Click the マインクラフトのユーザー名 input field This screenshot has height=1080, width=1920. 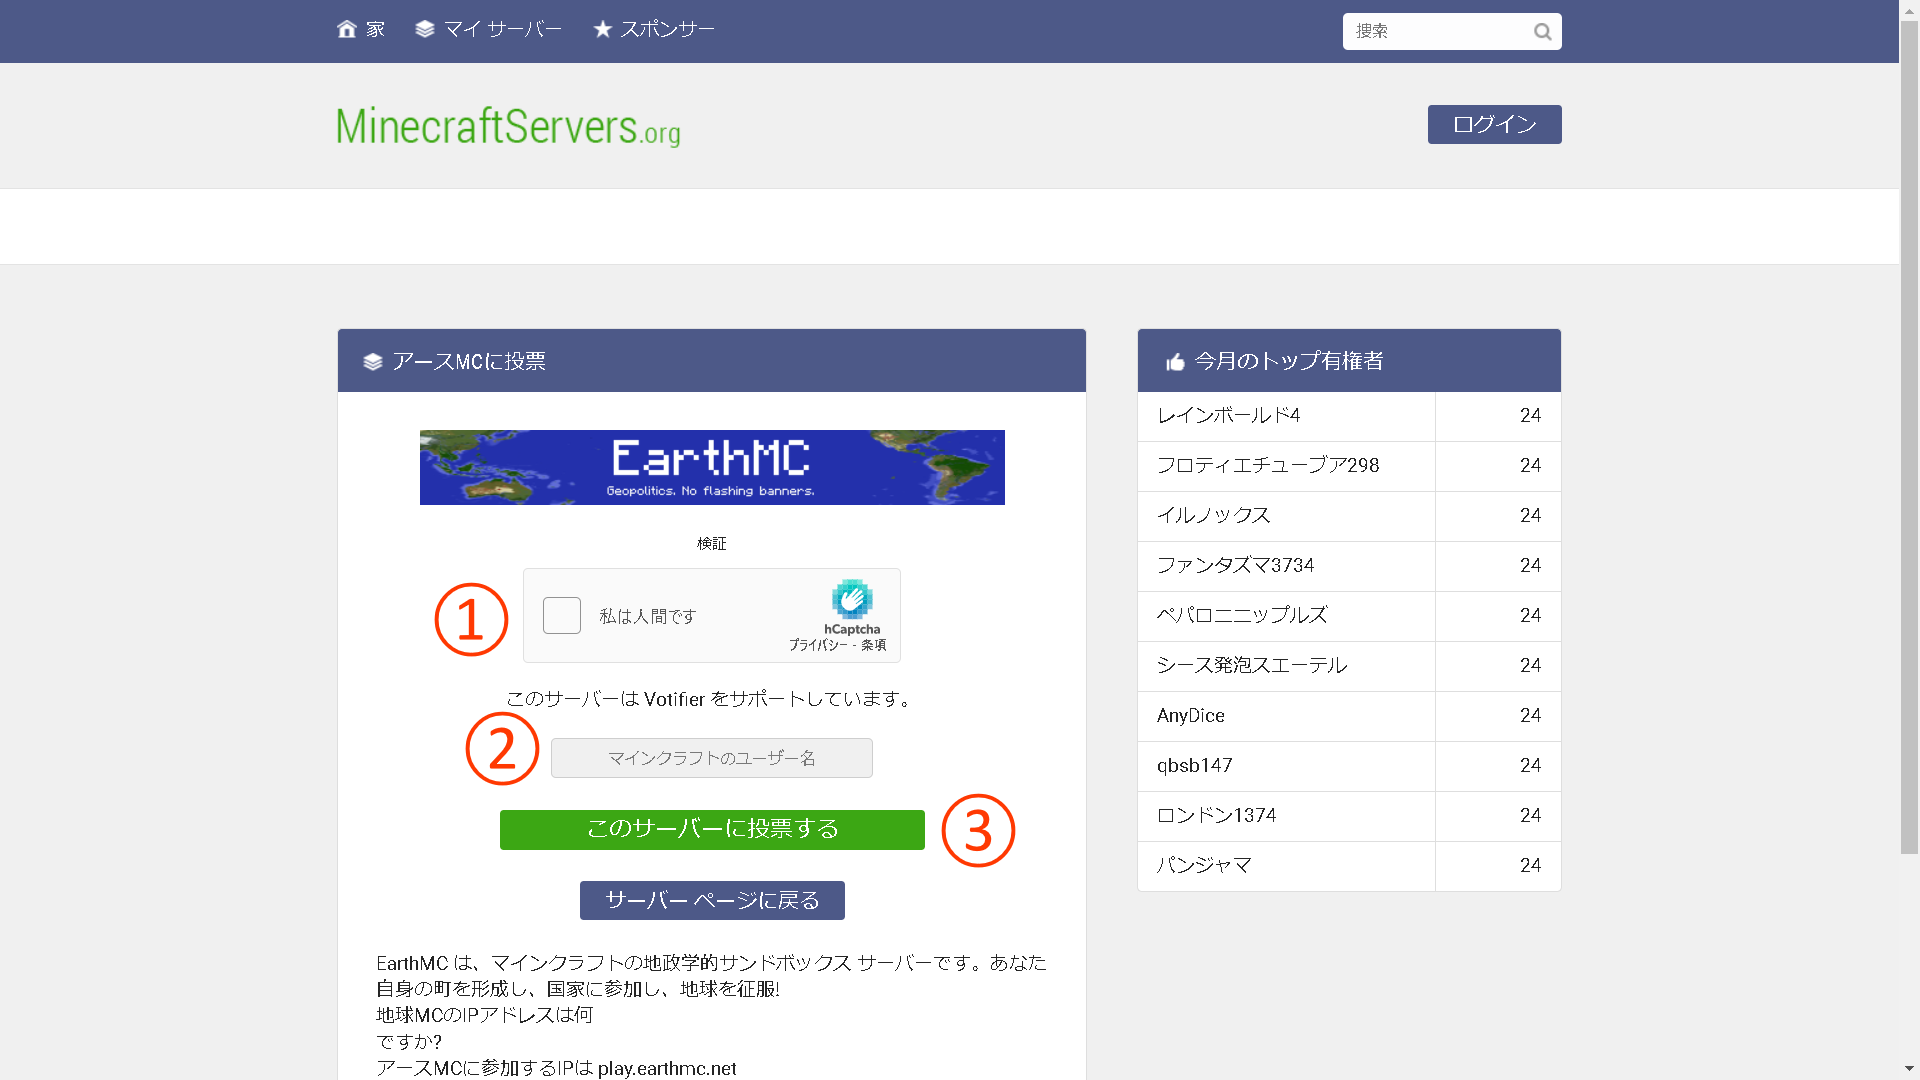tap(711, 757)
